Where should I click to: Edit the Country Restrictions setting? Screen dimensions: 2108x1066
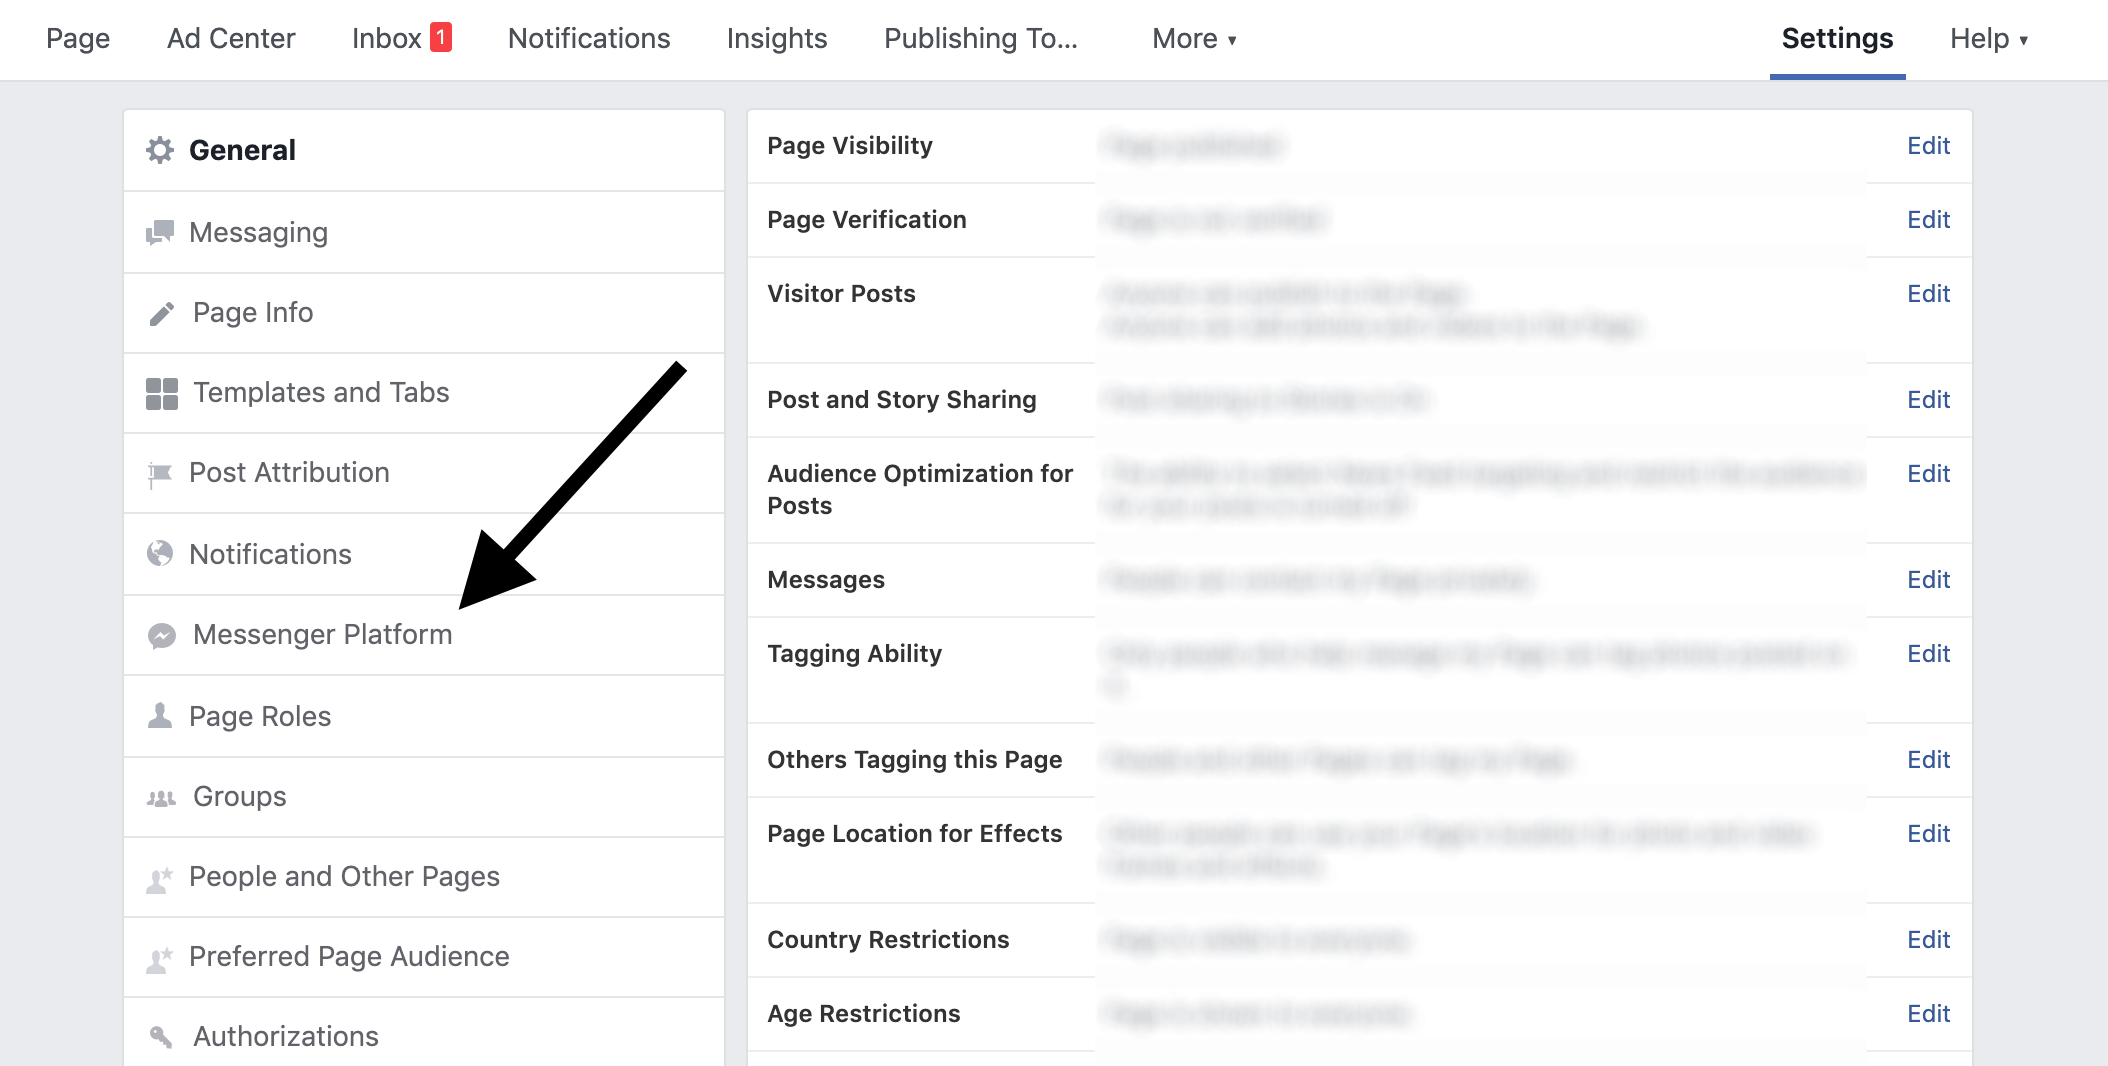tap(1928, 940)
